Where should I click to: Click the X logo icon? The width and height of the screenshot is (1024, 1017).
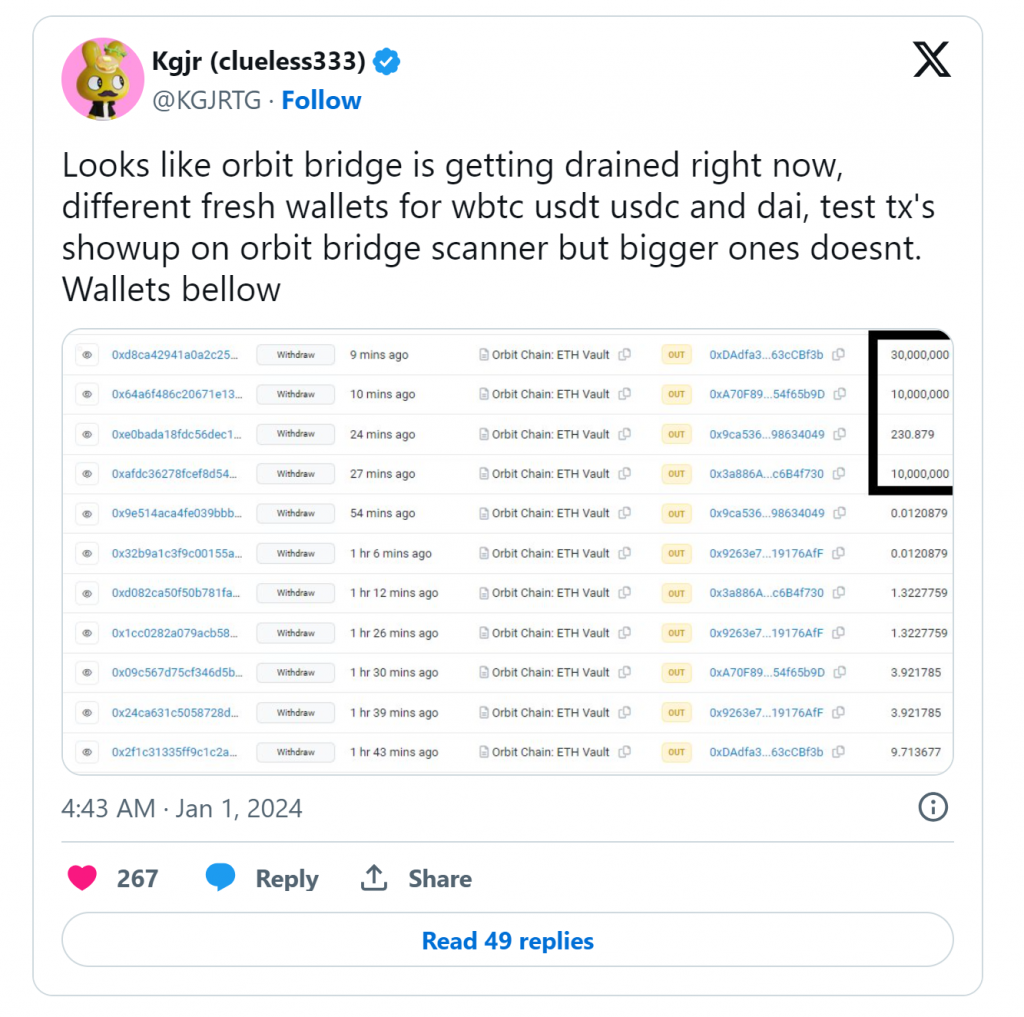[932, 62]
